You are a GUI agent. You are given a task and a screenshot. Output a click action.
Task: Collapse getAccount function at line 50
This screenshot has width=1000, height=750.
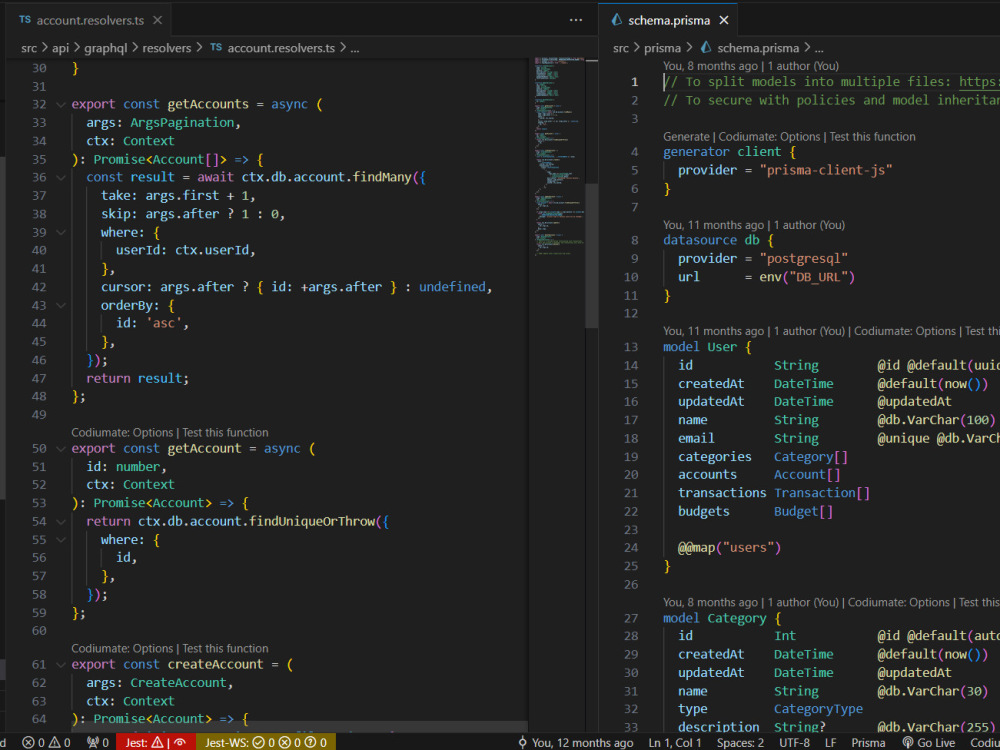(61, 448)
